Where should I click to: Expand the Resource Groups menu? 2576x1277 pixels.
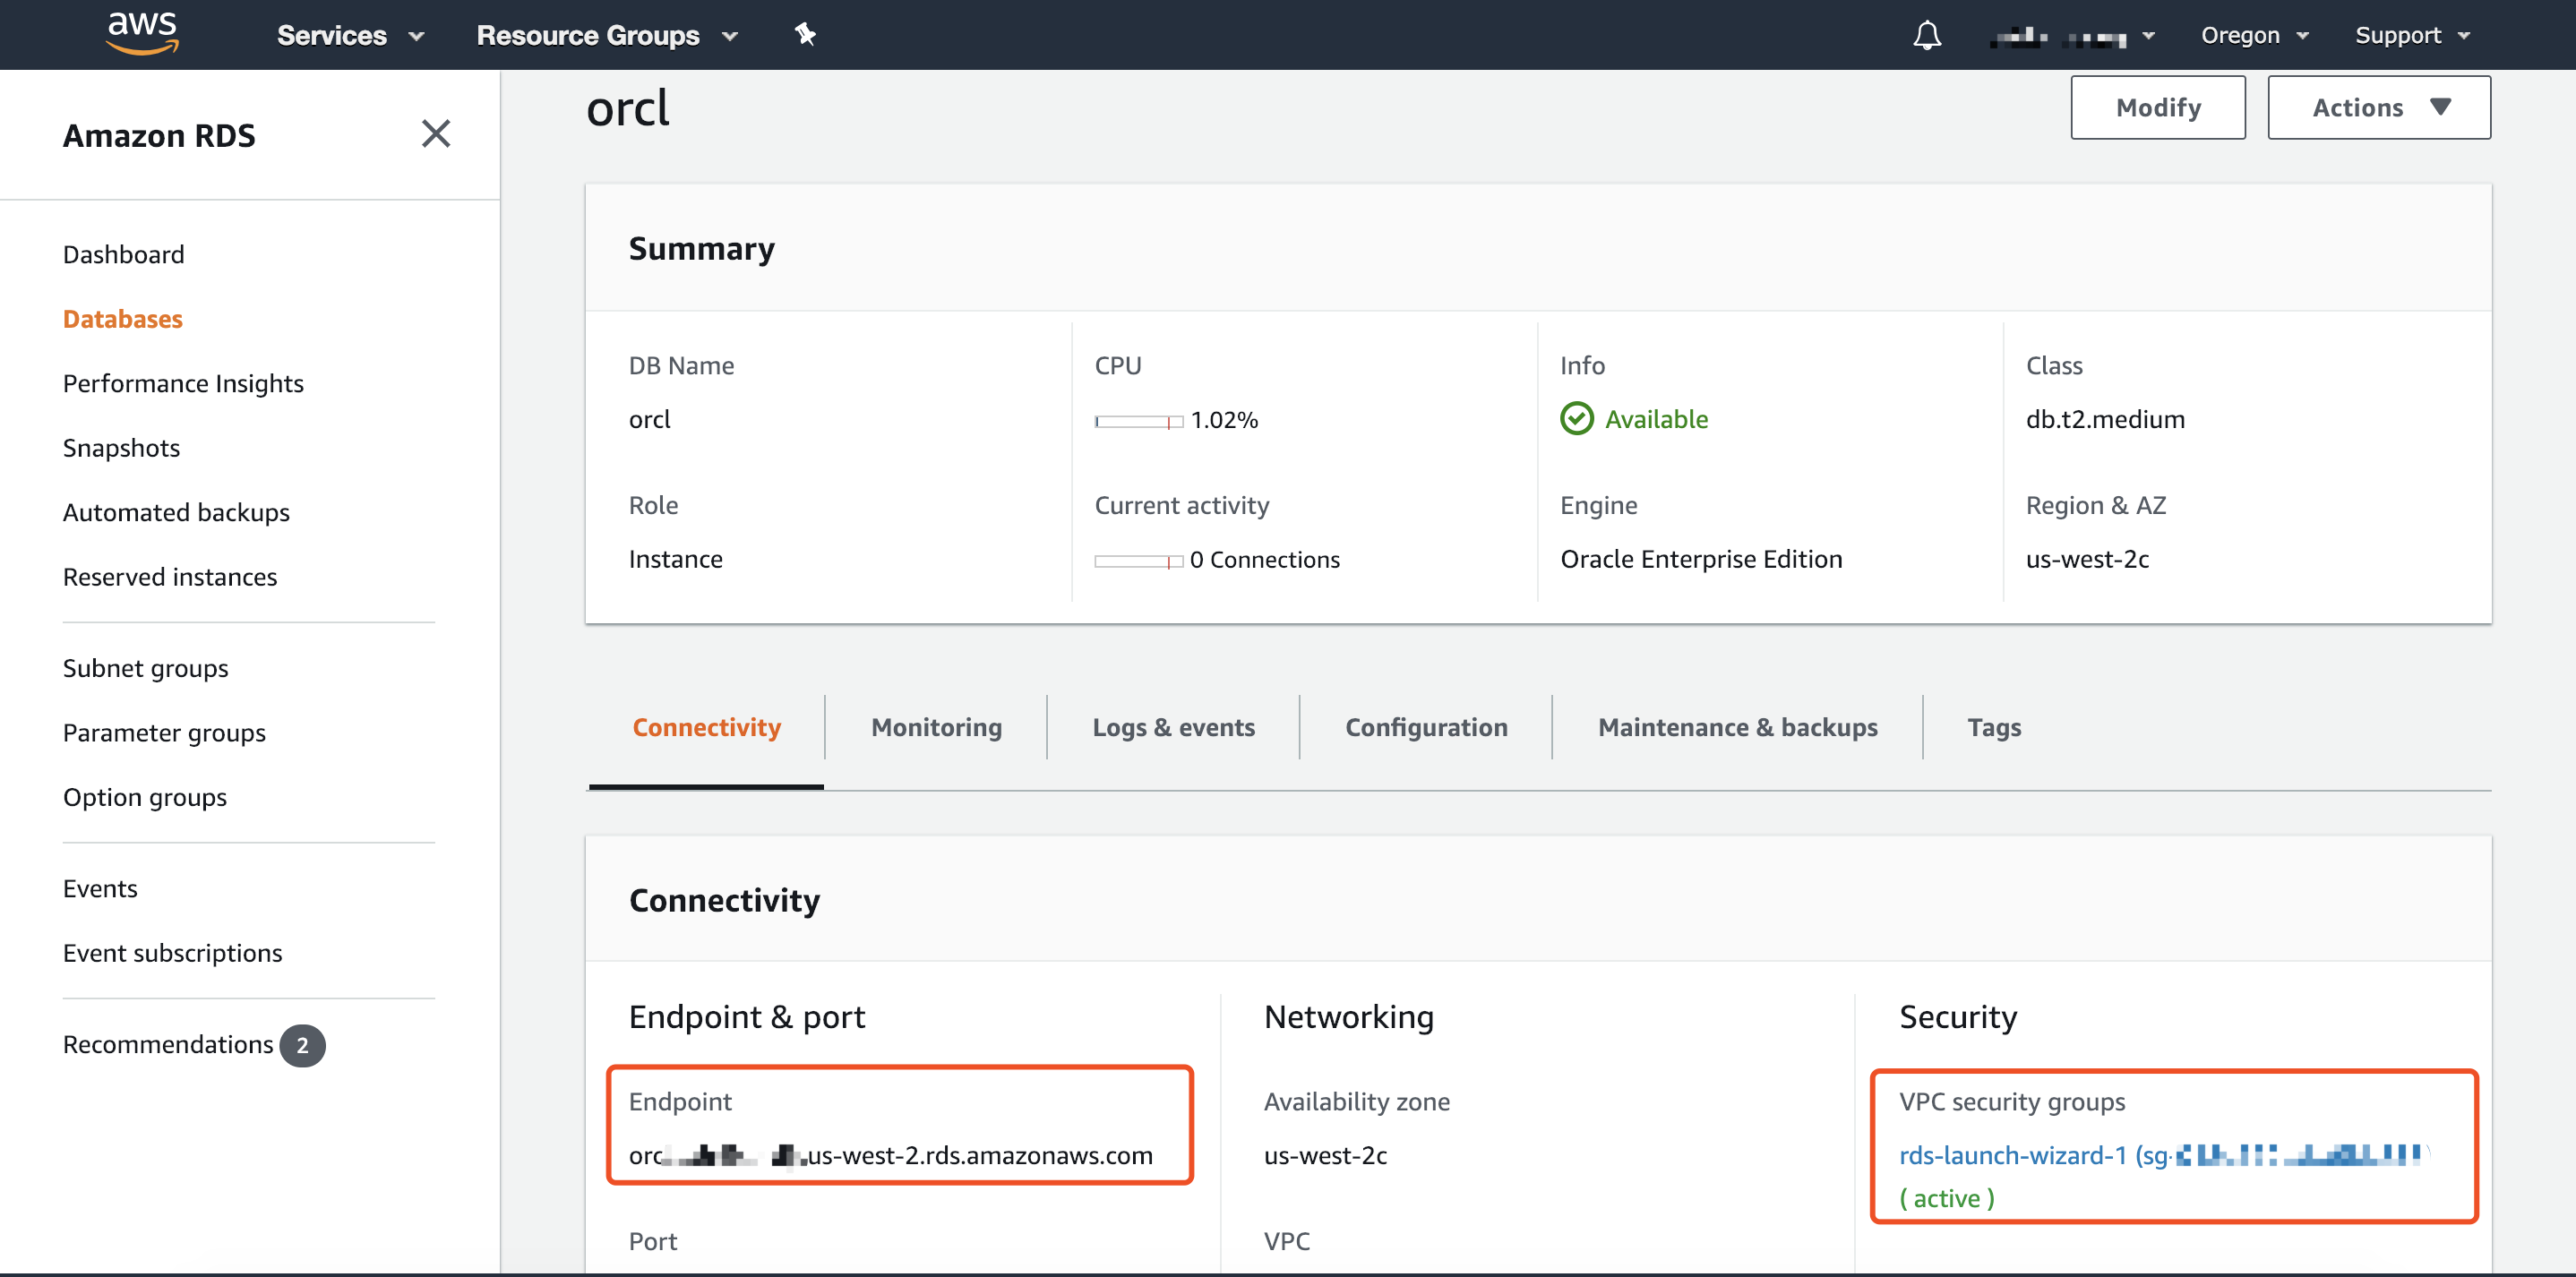[x=607, y=35]
